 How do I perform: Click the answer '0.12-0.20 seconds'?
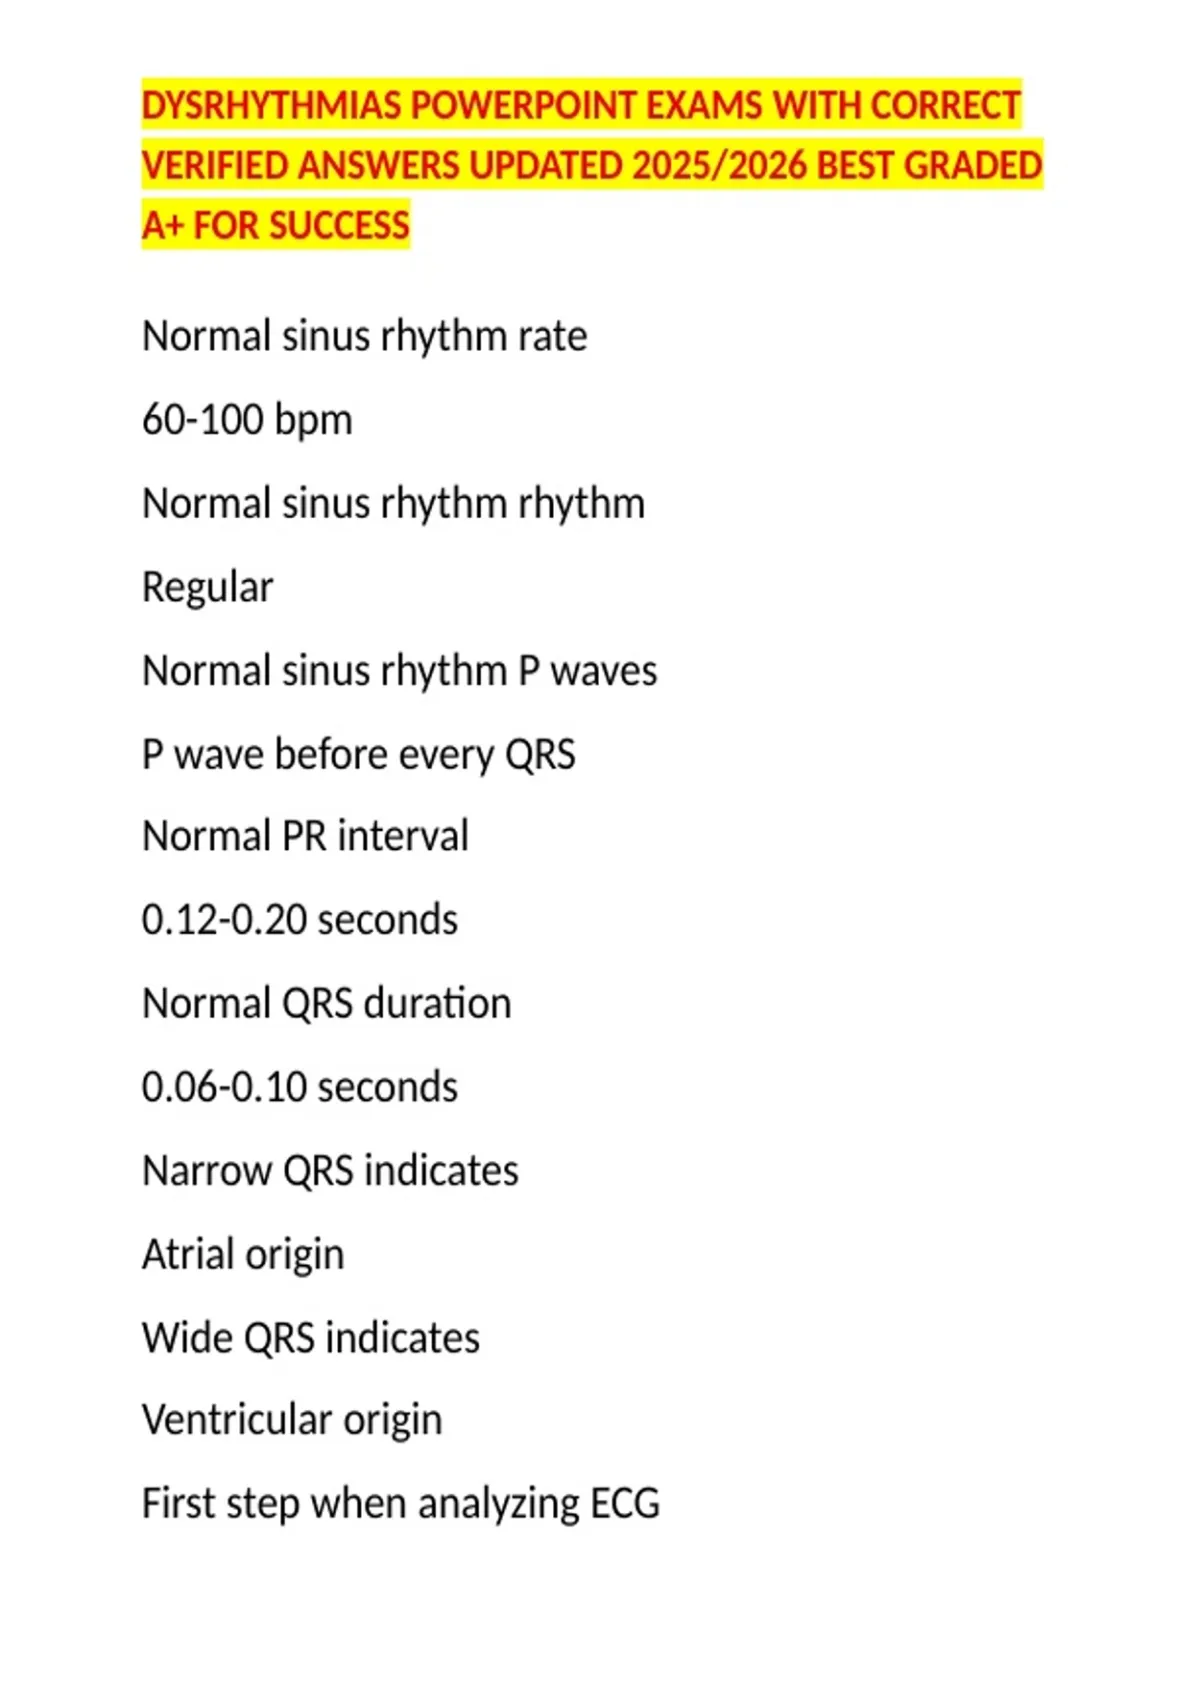coord(299,920)
